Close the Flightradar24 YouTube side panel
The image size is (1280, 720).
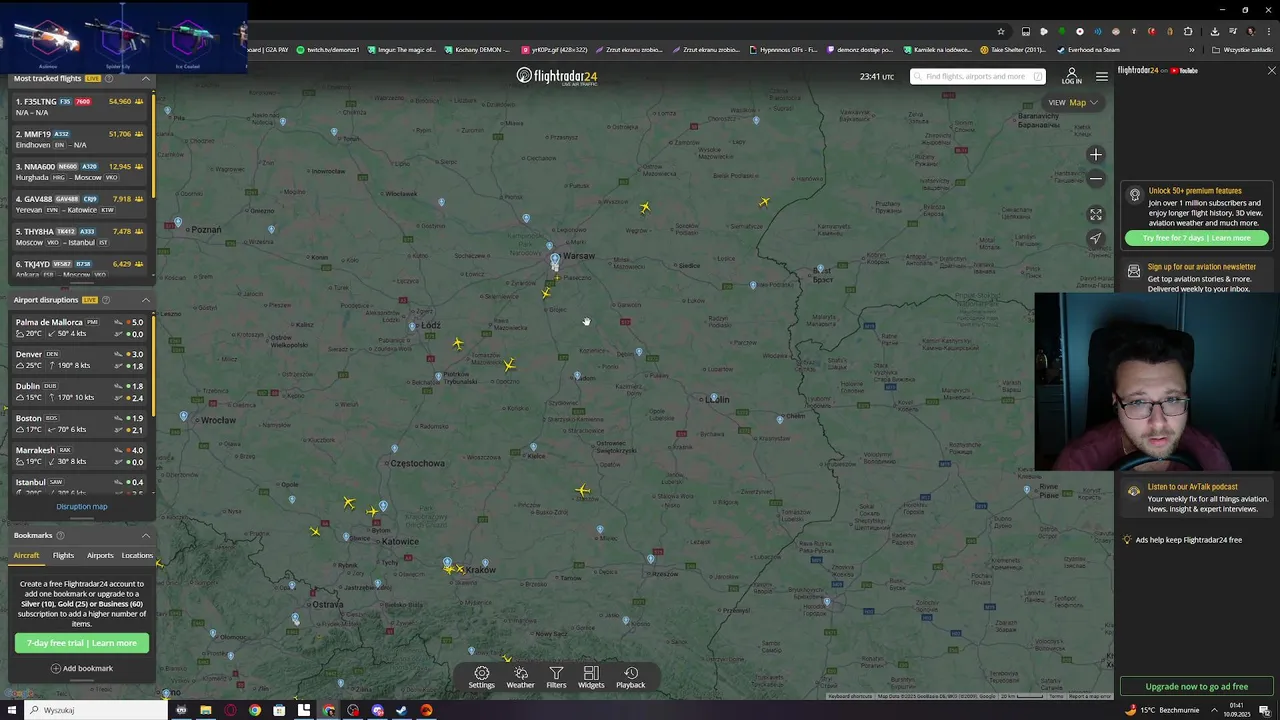tap(1271, 71)
